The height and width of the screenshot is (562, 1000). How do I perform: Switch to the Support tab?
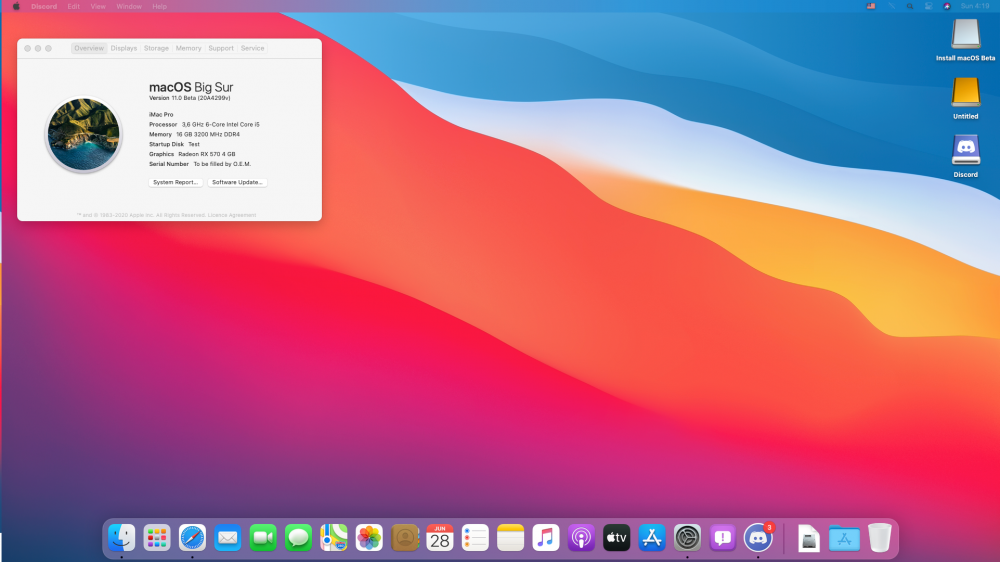[x=221, y=48]
